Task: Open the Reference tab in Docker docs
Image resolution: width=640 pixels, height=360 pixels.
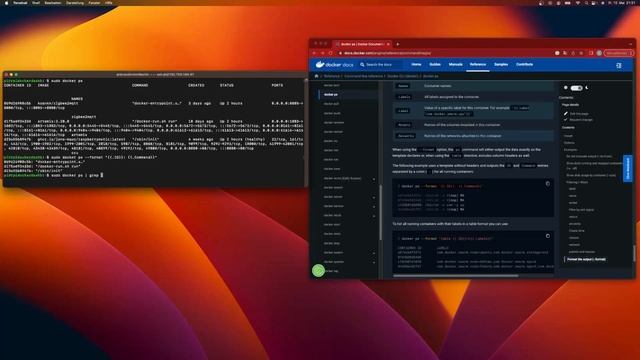Action: 478,64
